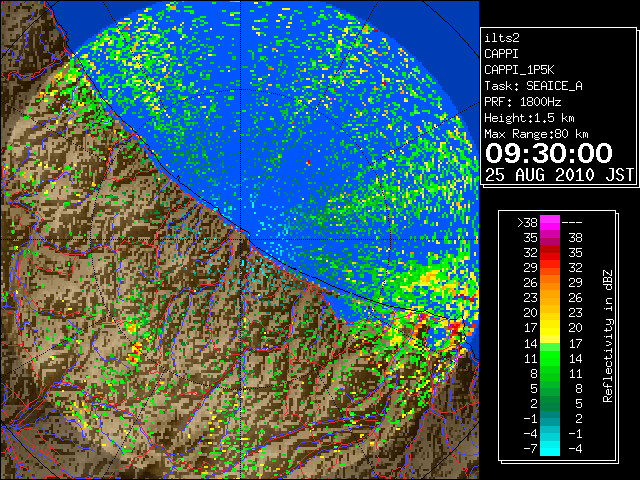The height and width of the screenshot is (480, 640).
Task: Click the 'CAPPI_1P5K' product label
Action: coord(519,70)
